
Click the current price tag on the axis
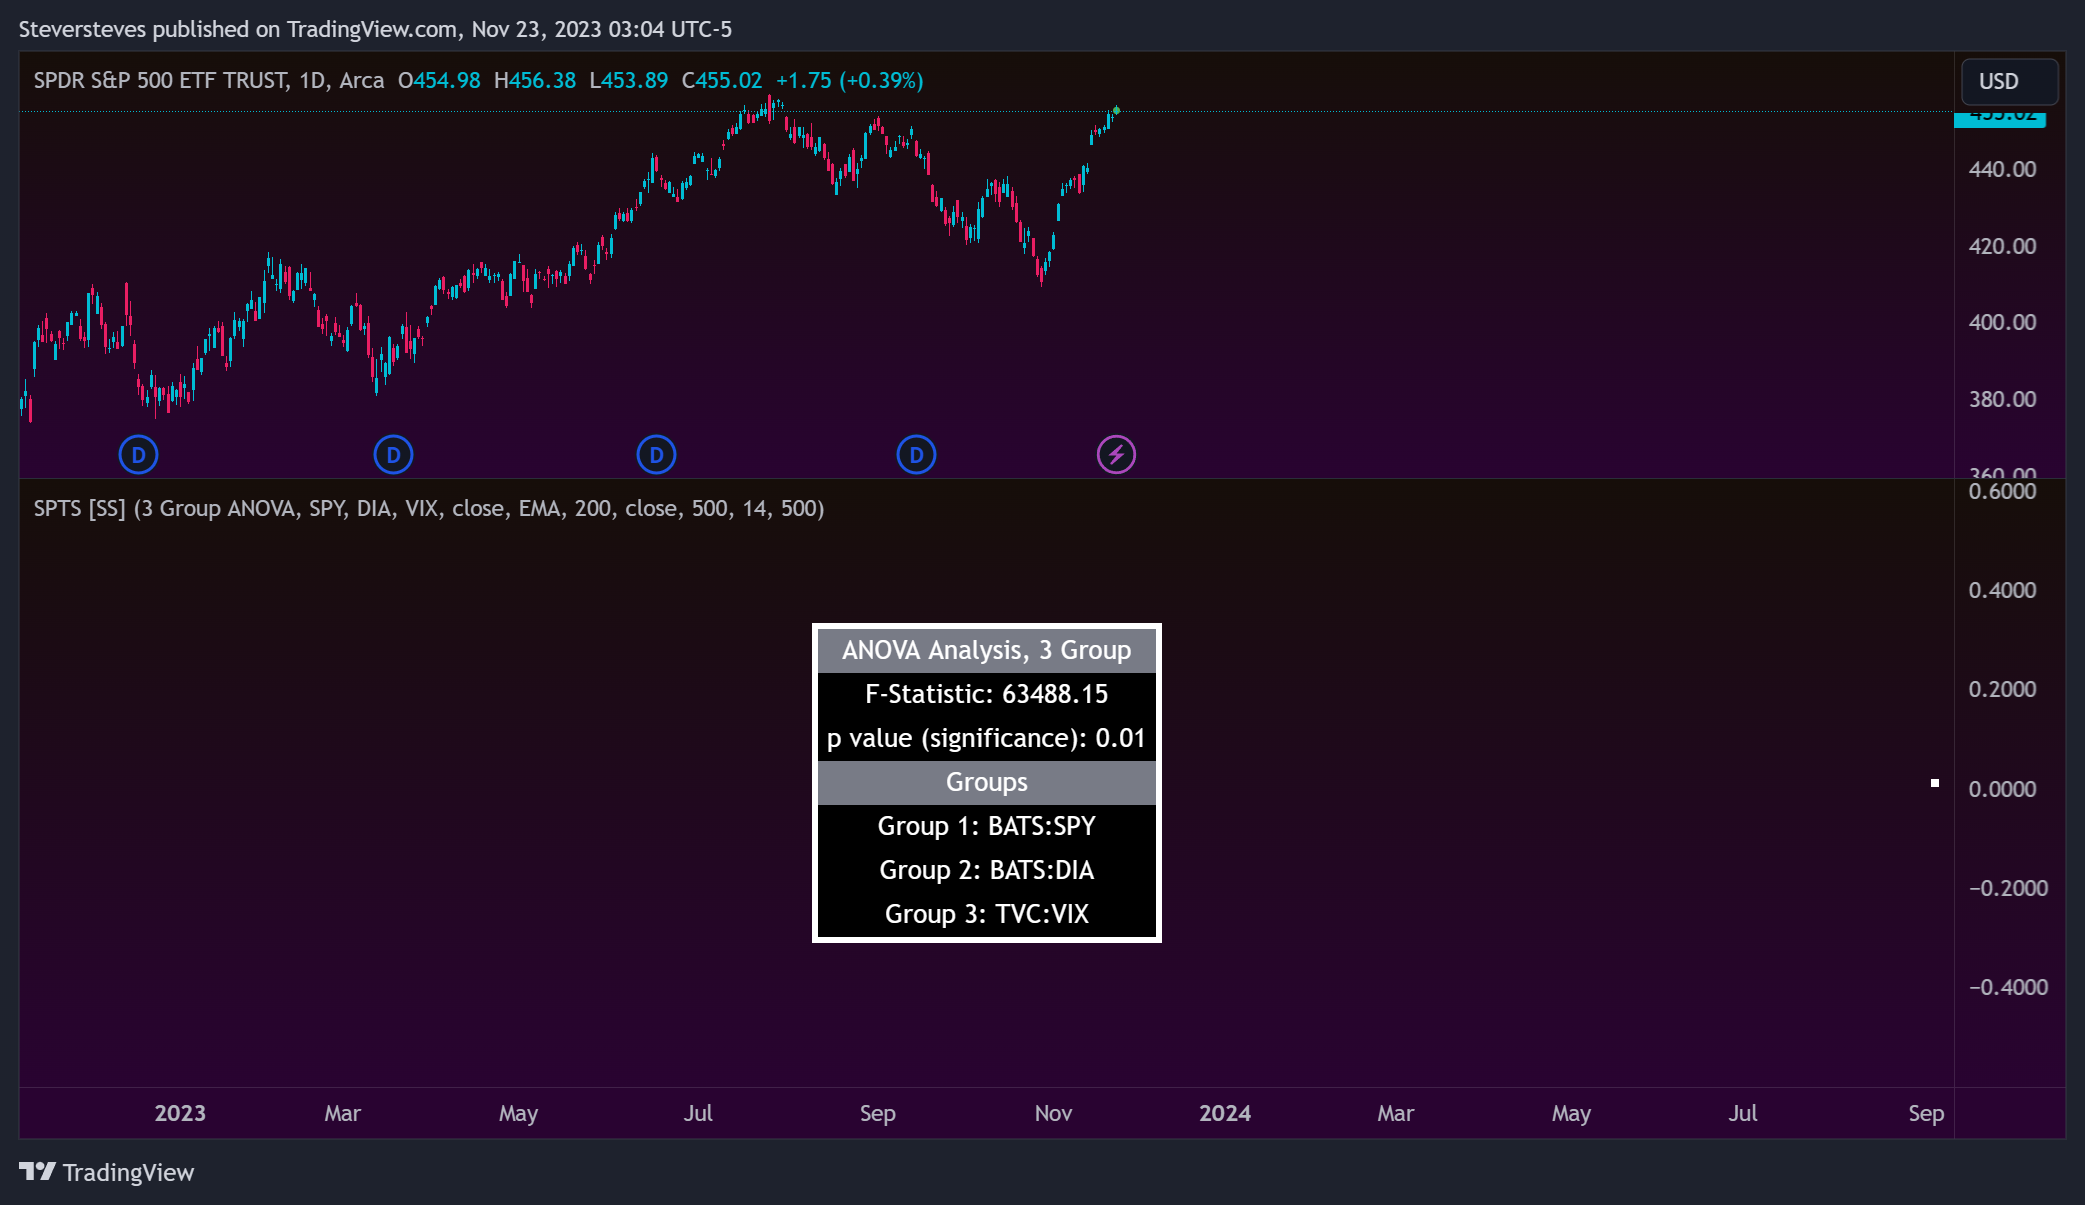(x=2000, y=119)
